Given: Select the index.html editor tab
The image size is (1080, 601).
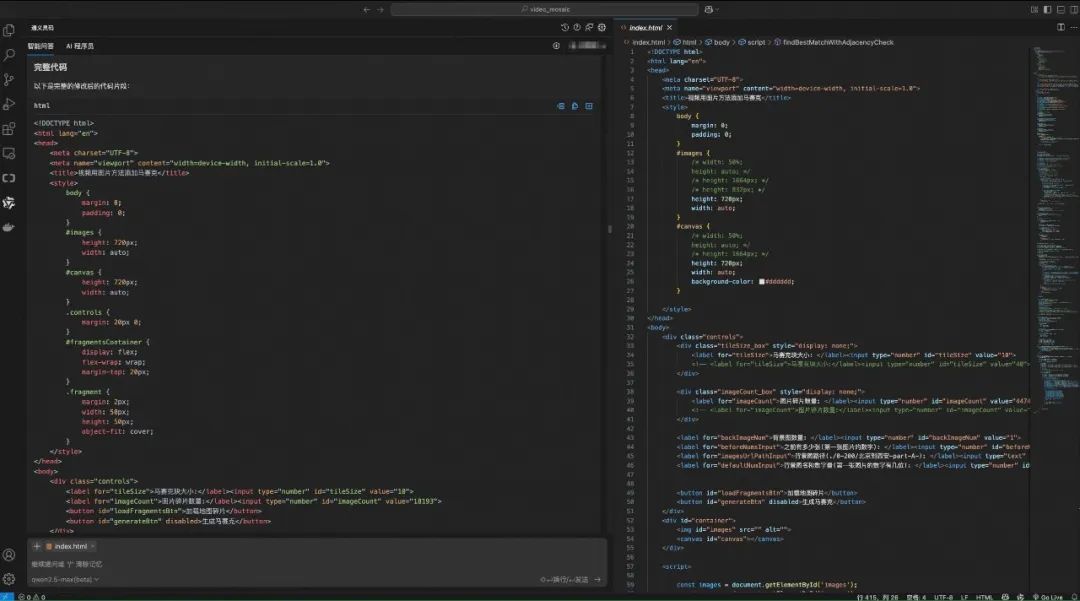Looking at the screenshot, I should [645, 28].
